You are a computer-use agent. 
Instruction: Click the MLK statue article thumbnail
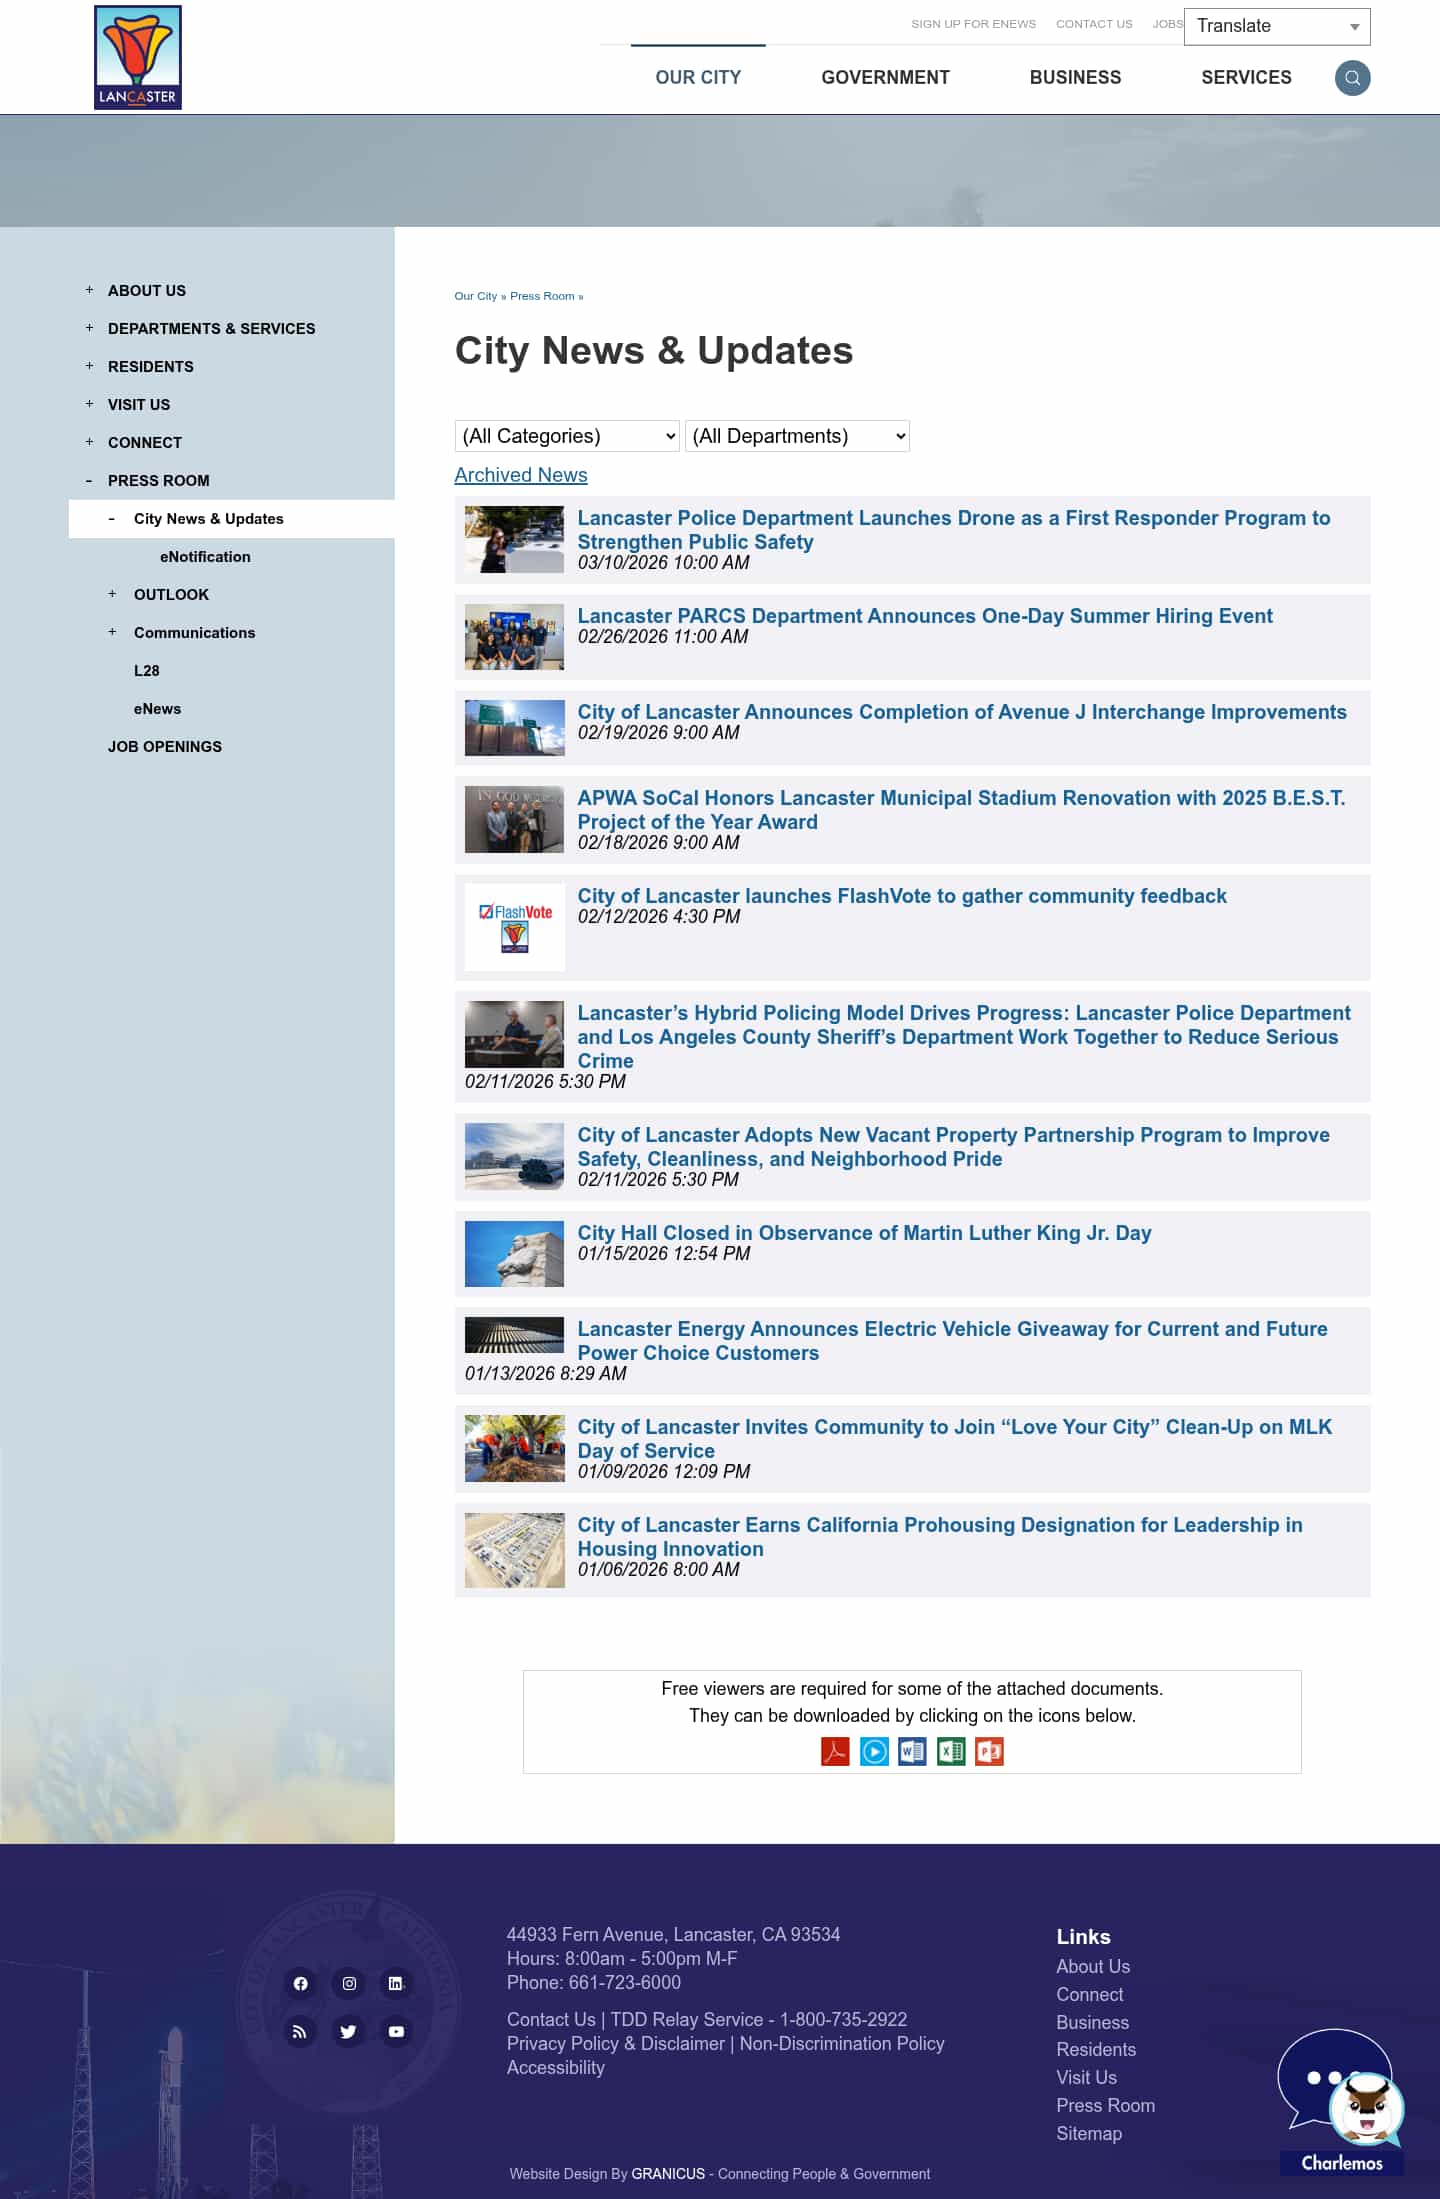(514, 1254)
